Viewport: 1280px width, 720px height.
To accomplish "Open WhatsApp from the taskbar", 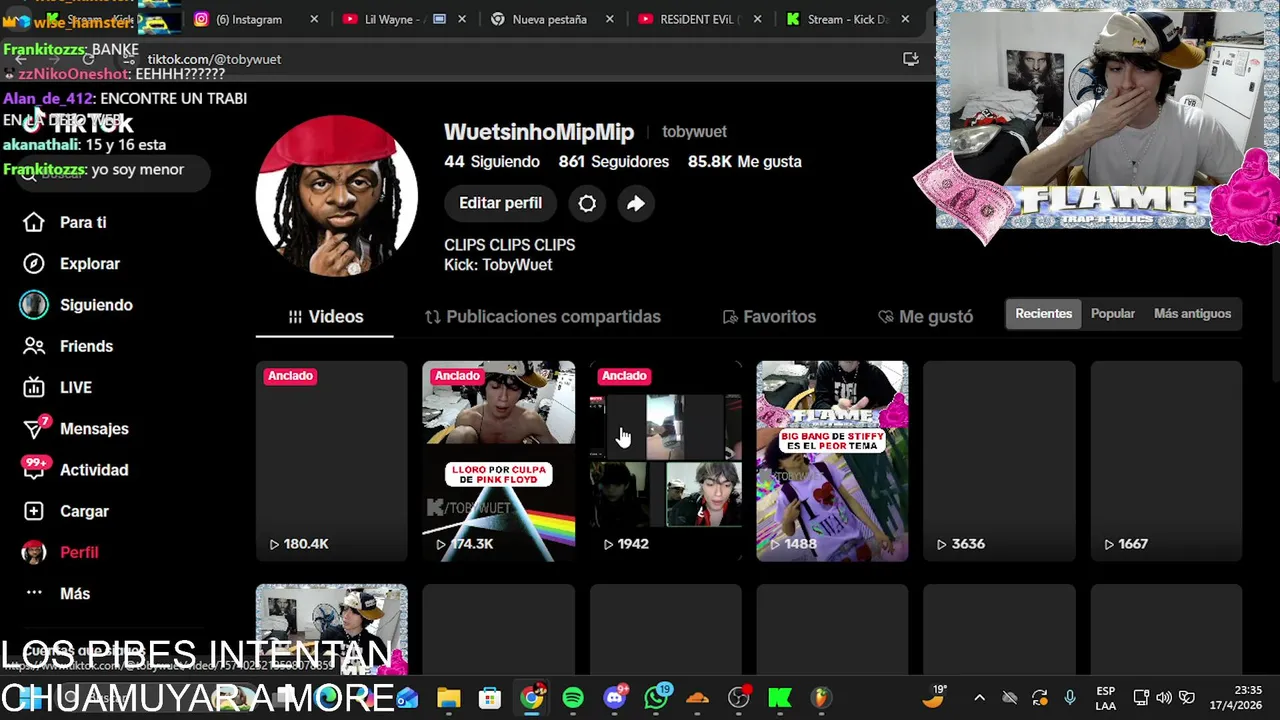I will tap(656, 697).
